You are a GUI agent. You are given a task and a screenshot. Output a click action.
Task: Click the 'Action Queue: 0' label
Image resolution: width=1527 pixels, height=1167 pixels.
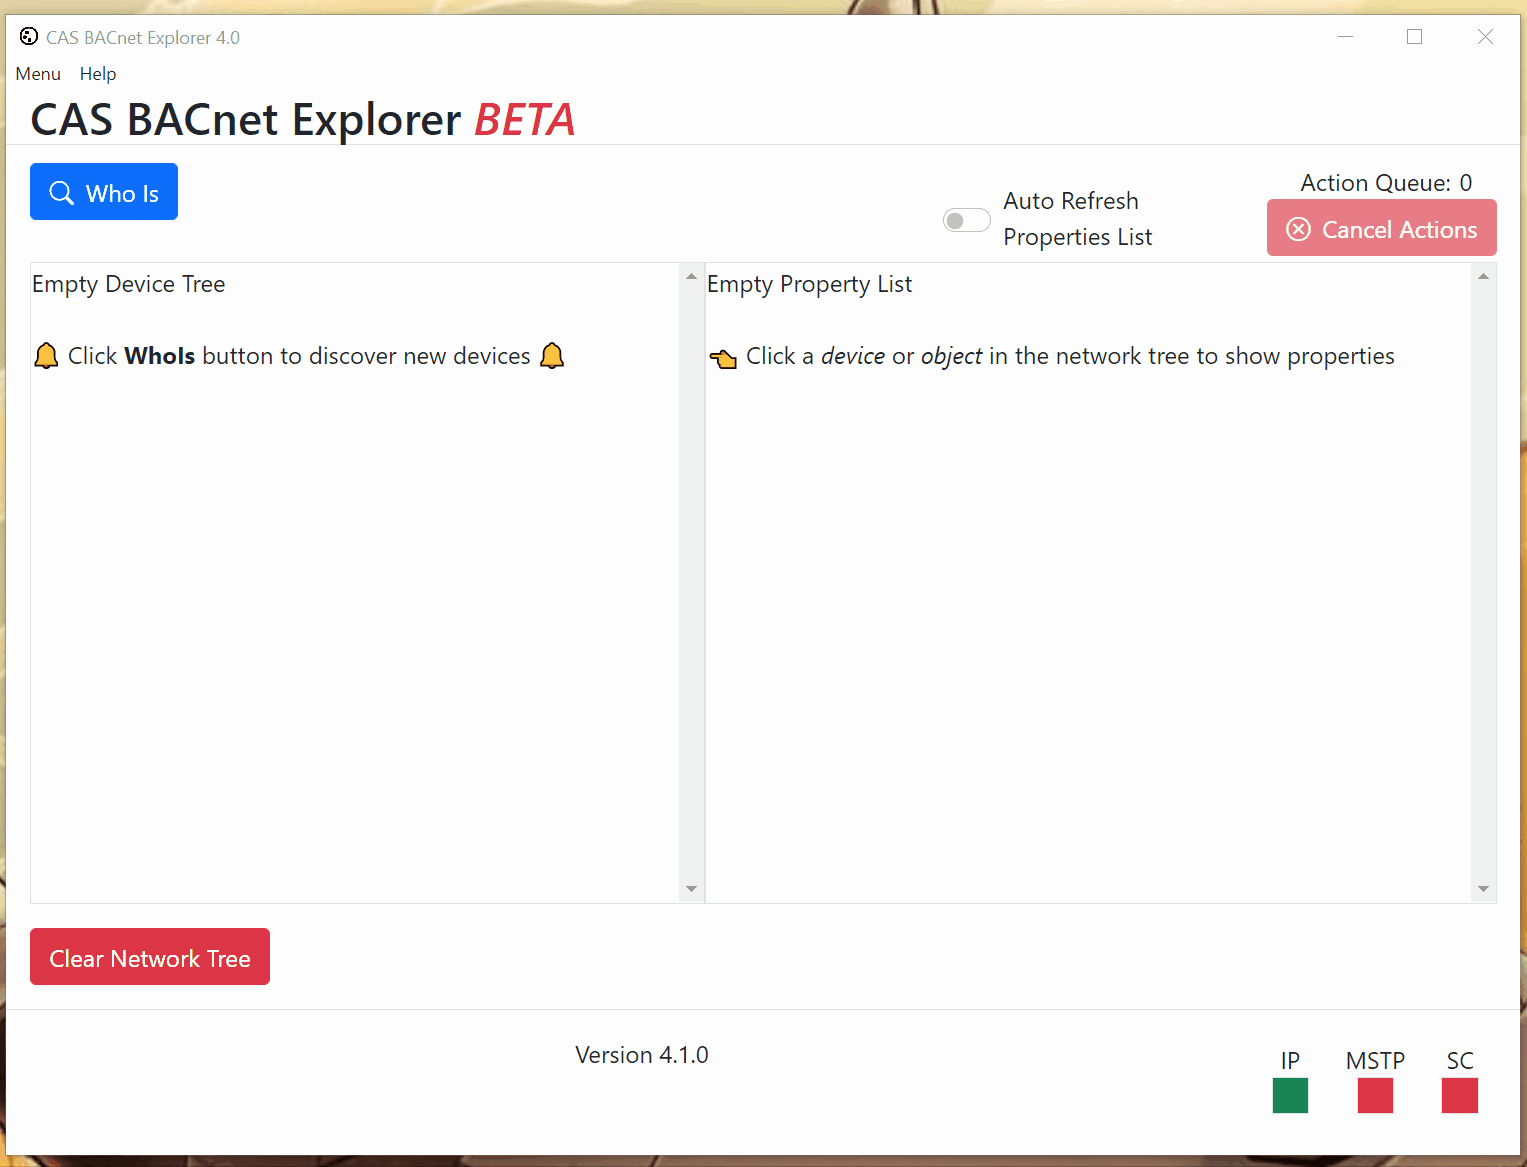(x=1386, y=183)
